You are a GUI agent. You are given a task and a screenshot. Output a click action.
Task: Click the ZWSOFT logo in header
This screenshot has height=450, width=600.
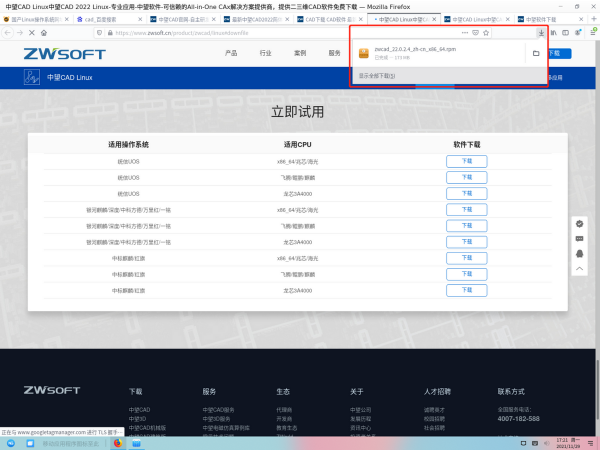[64, 54]
